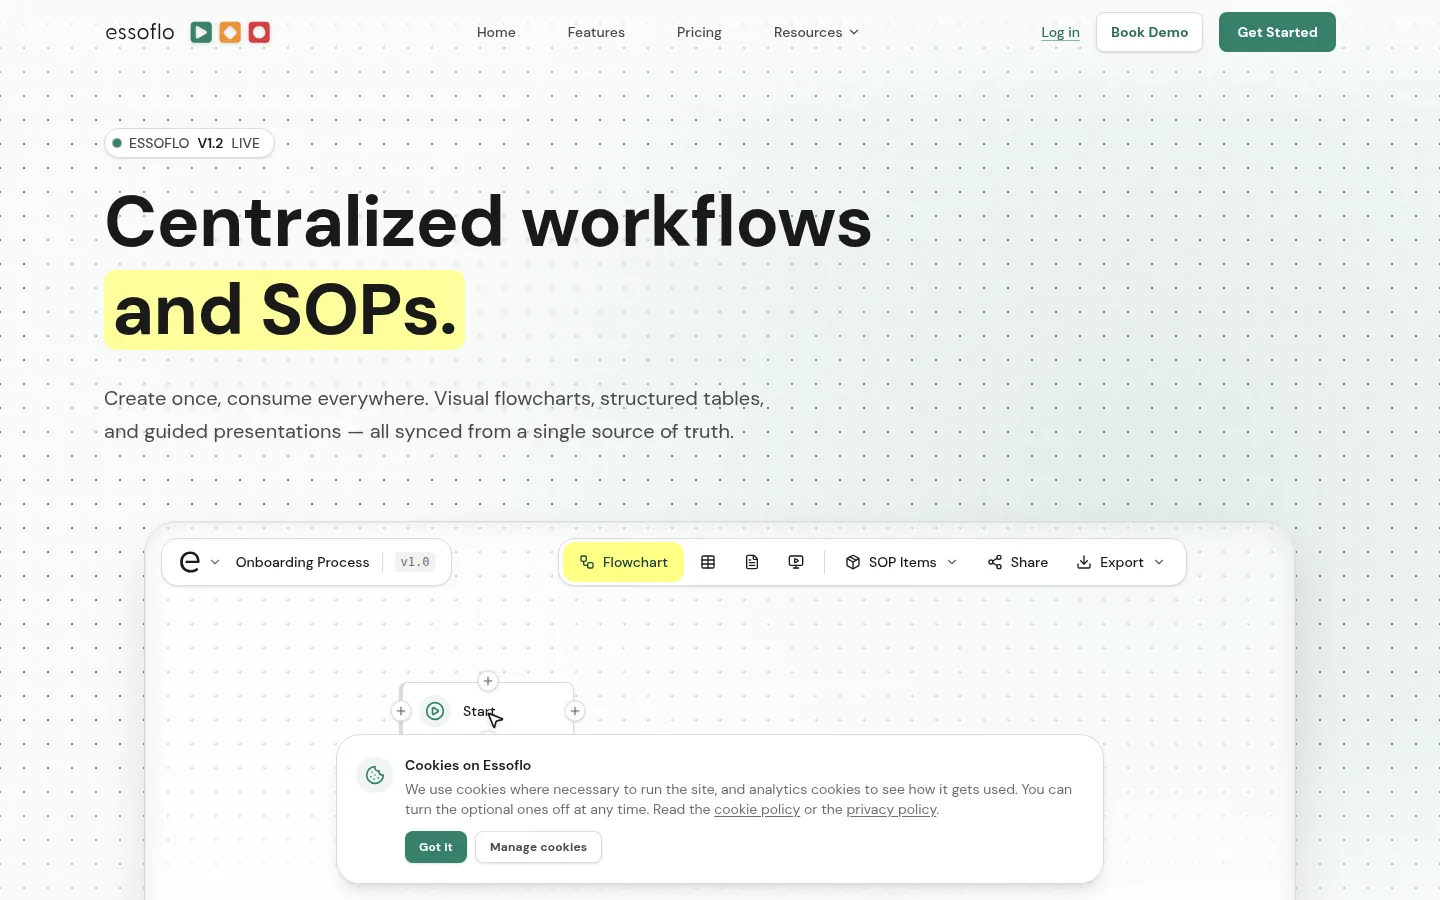Image resolution: width=1440 pixels, height=900 pixels.
Task: Expand the workspace chevron beside the e logo
Action: pyautogui.click(x=215, y=562)
